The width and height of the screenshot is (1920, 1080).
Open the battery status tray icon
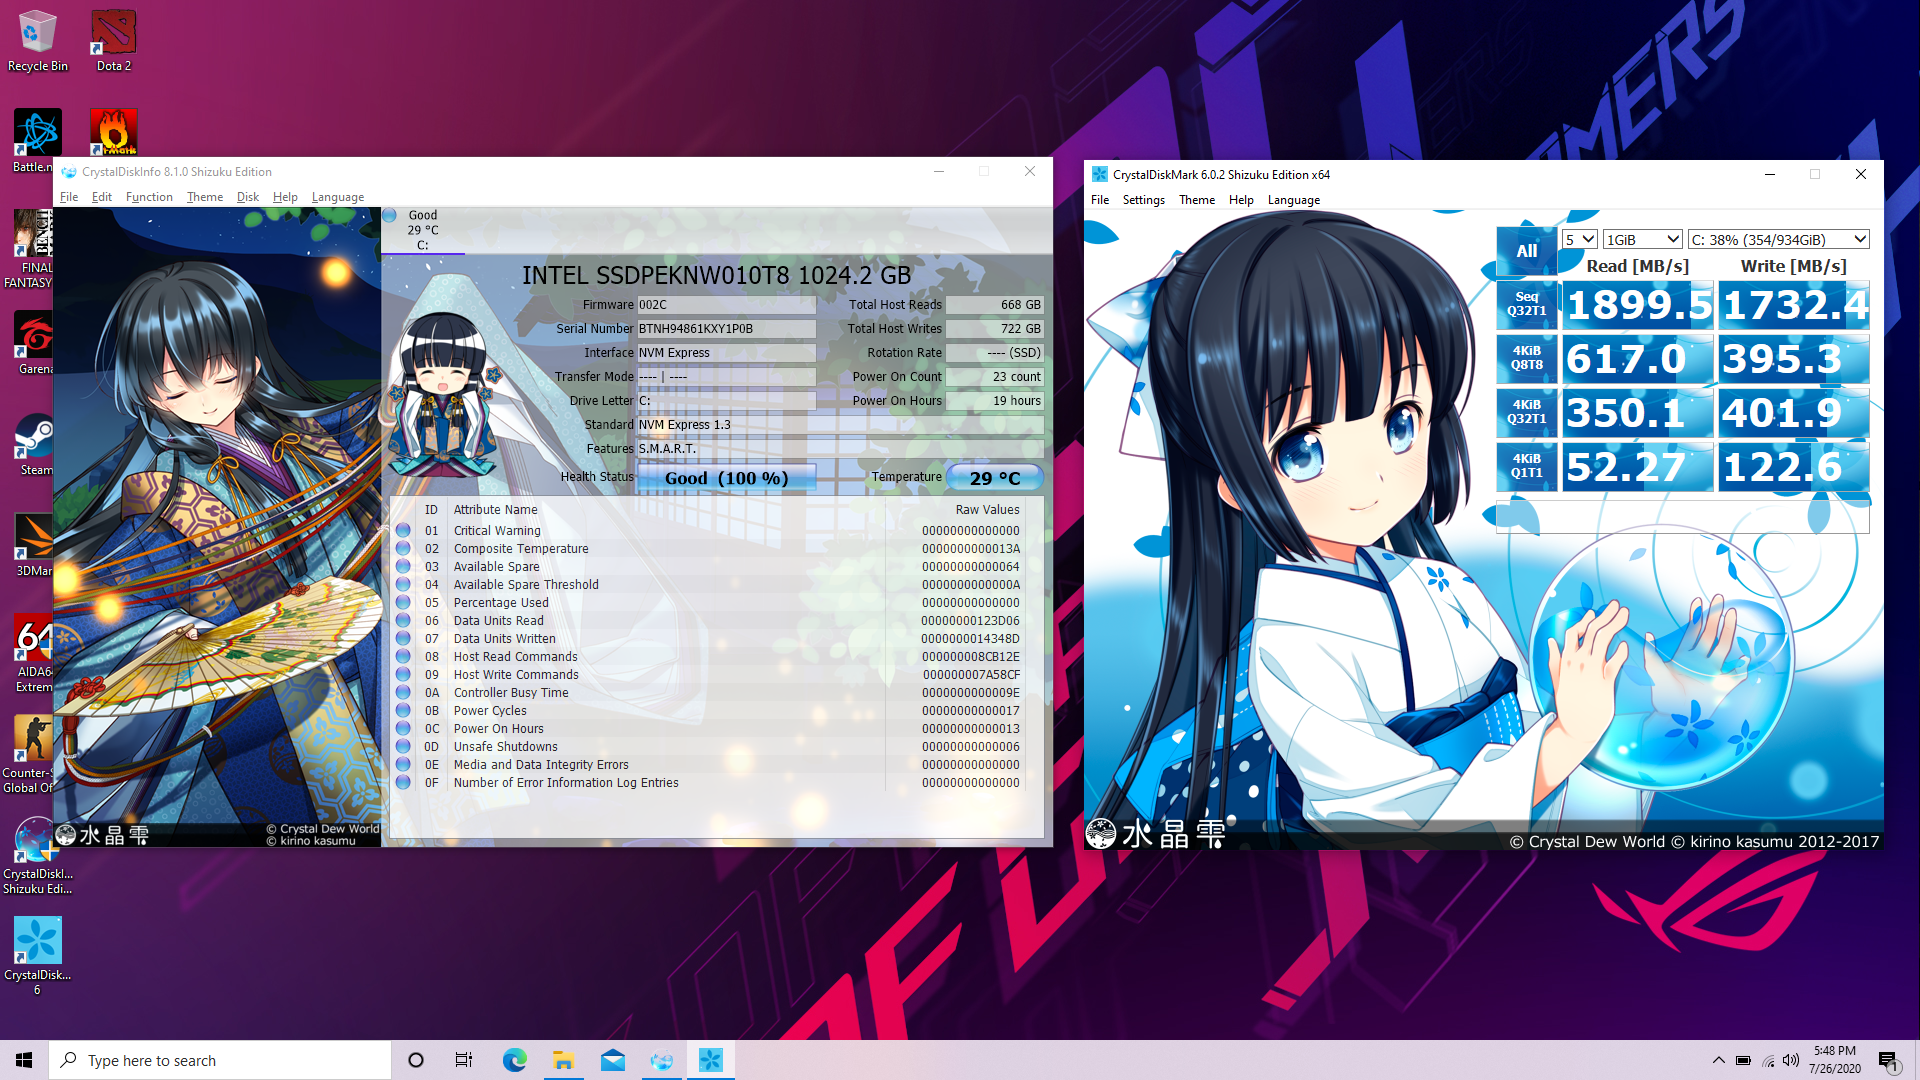pyautogui.click(x=1743, y=1060)
